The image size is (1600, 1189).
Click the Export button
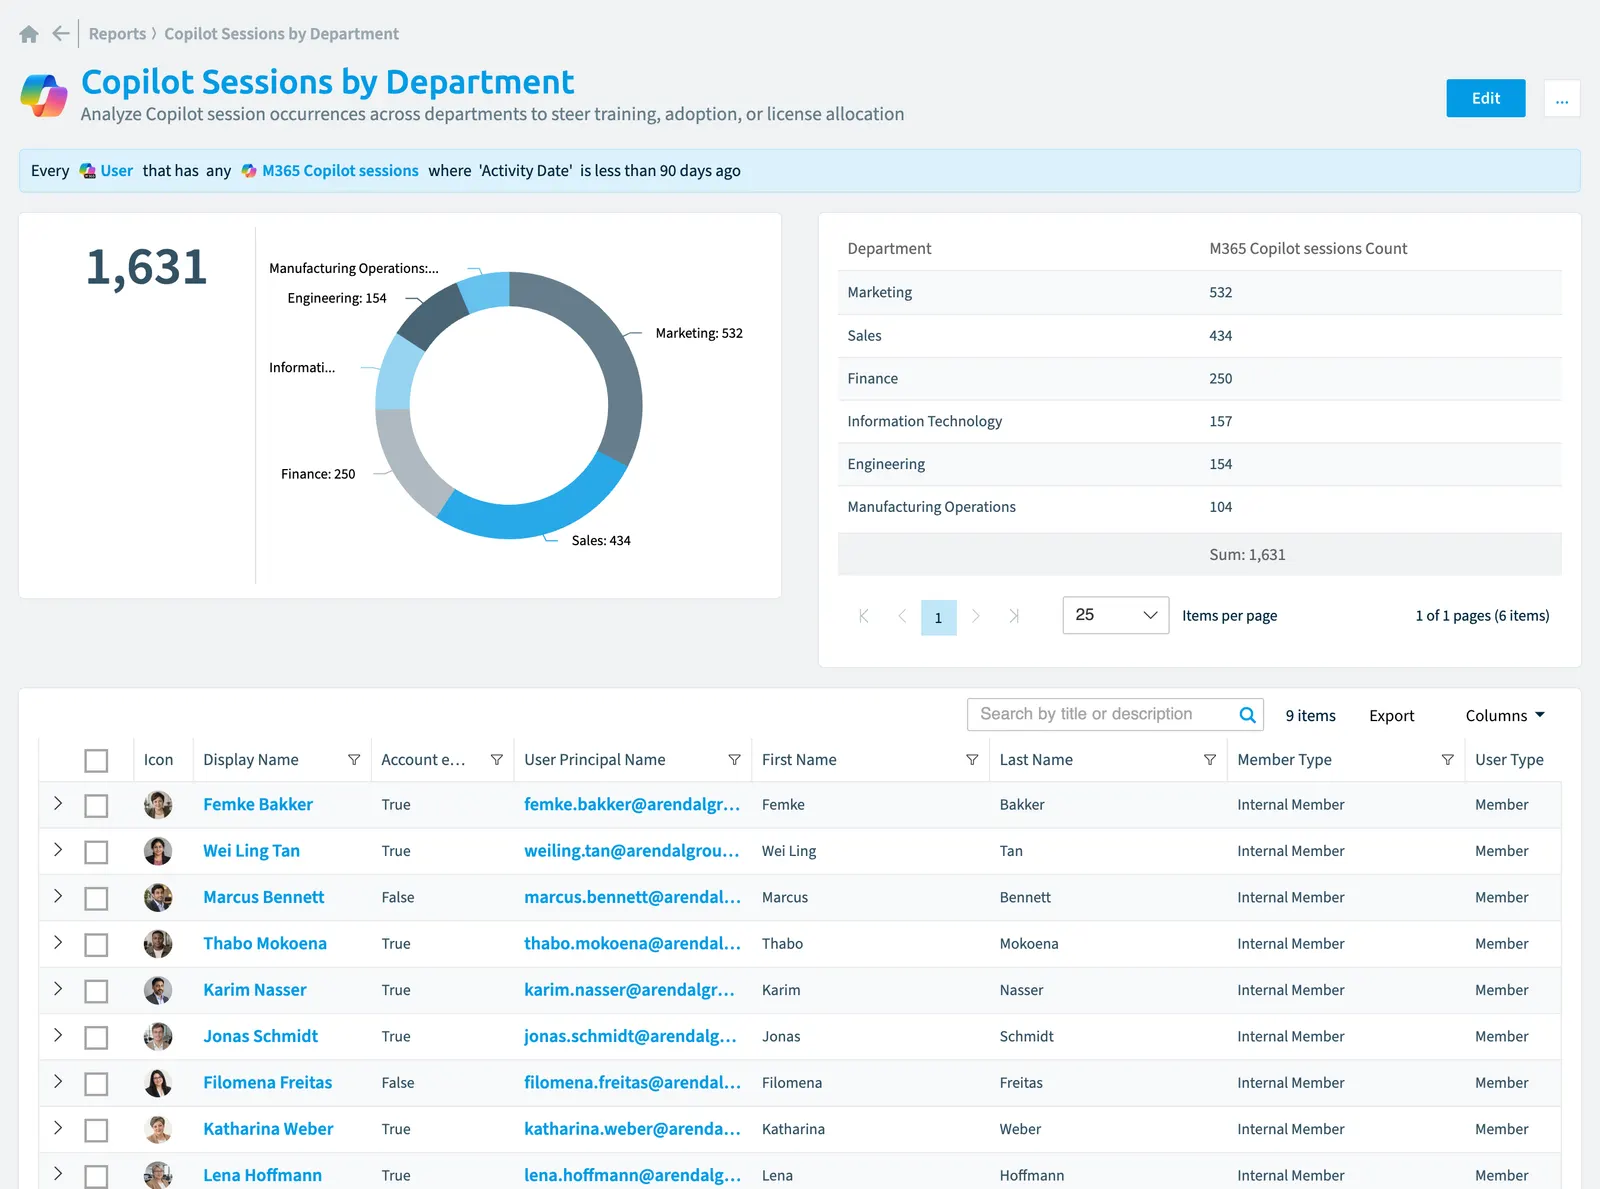pyautogui.click(x=1391, y=716)
